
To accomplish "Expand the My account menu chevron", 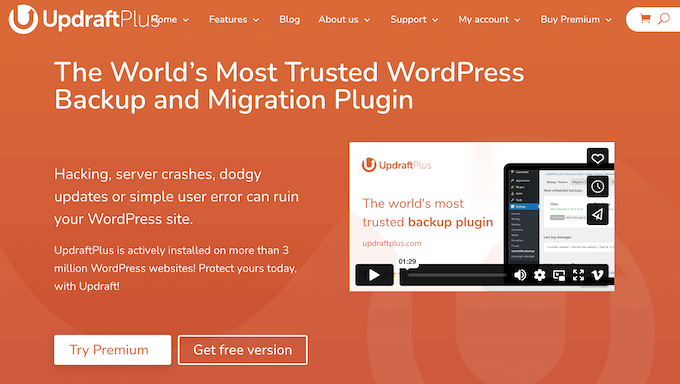I will (517, 20).
